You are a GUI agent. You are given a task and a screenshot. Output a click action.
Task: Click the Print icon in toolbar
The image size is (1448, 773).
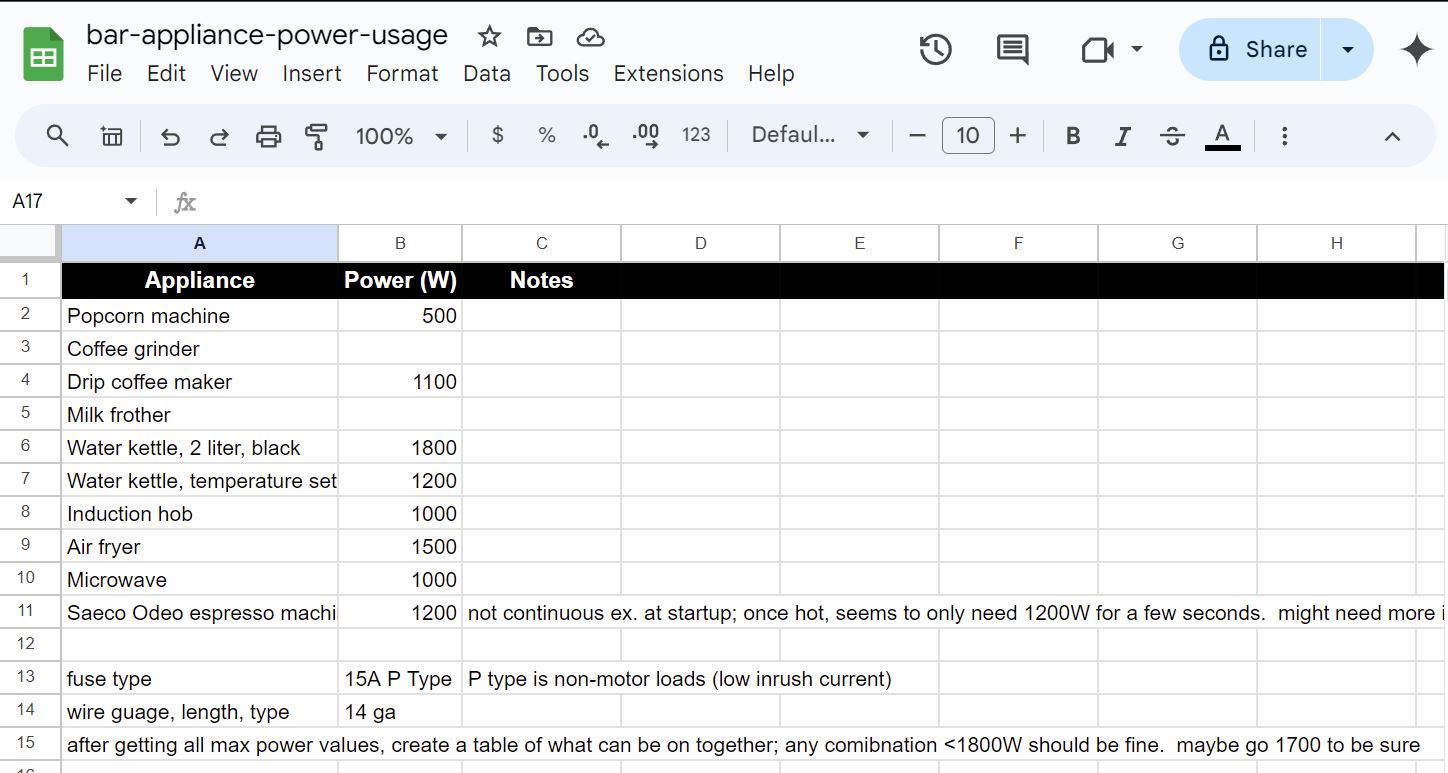[268, 136]
